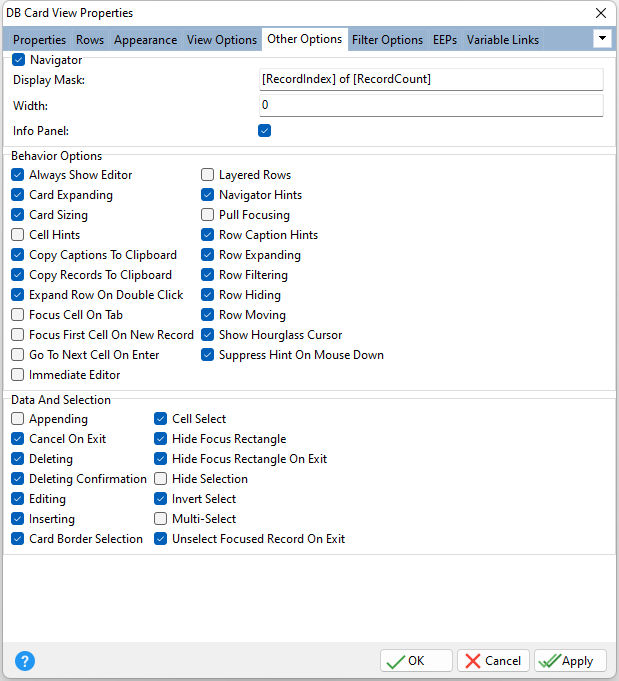Uncheck the Info Panel checkbox
This screenshot has height=681, width=619.
265,130
